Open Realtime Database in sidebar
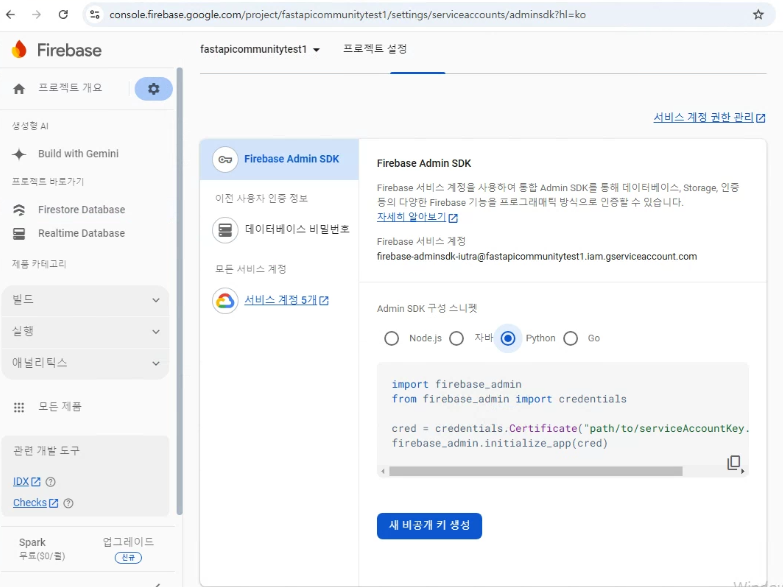 coord(82,233)
